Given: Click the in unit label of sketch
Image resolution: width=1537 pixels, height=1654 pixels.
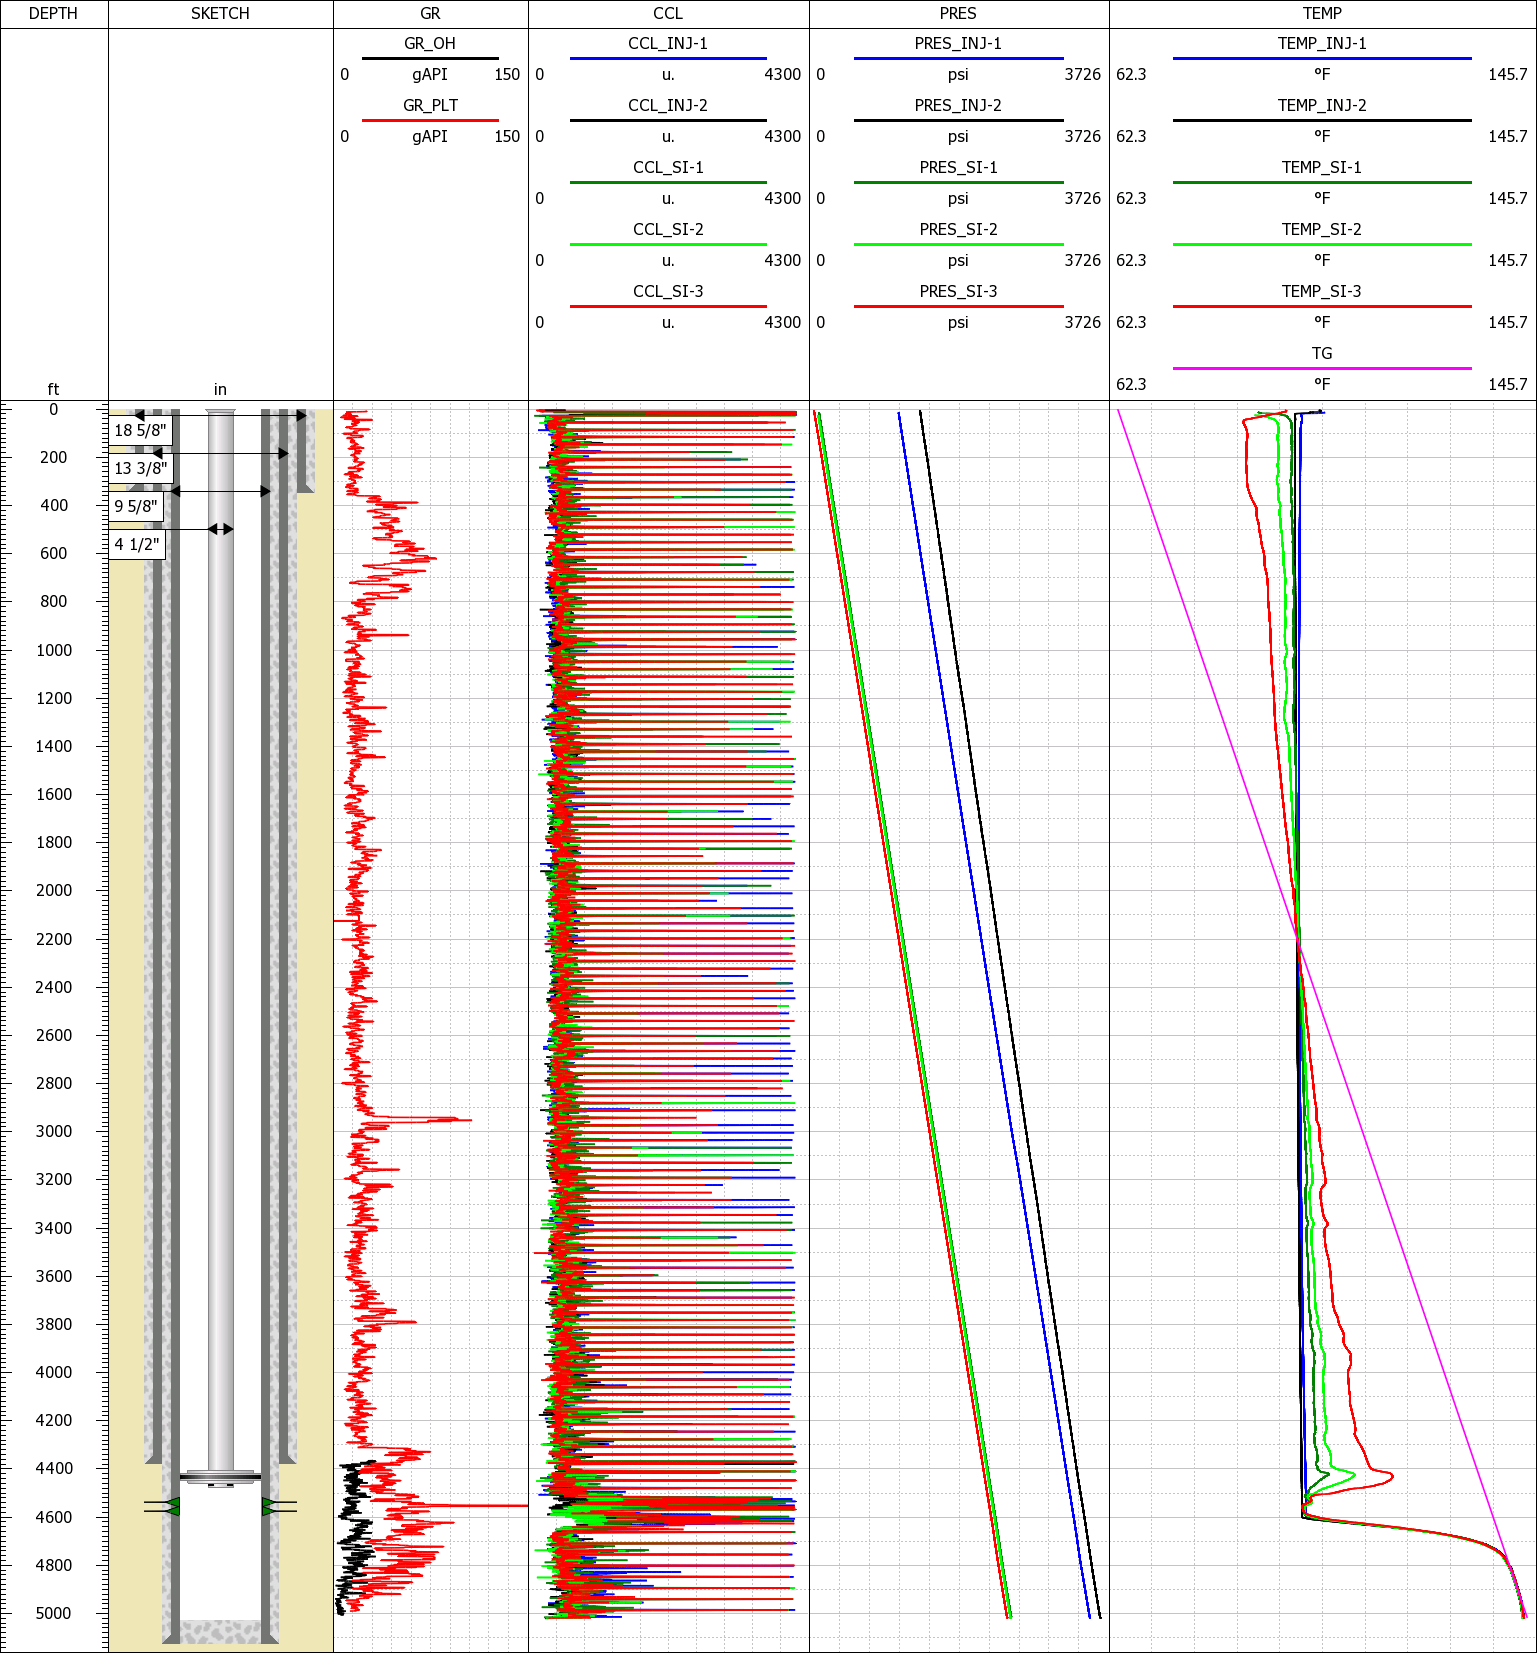Looking at the screenshot, I should [220, 389].
